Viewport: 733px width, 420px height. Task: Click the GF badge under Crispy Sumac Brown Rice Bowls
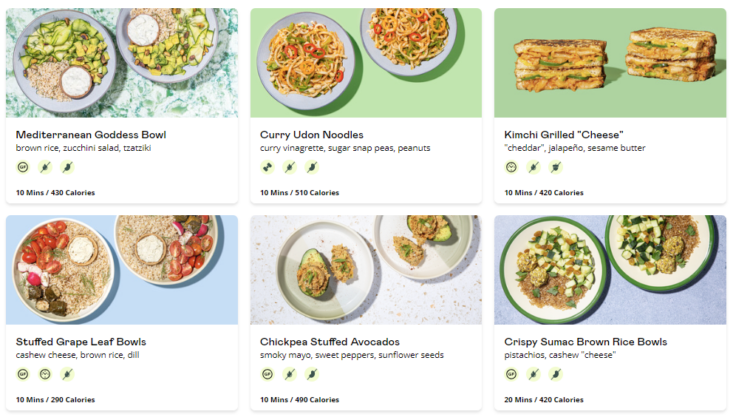(511, 374)
